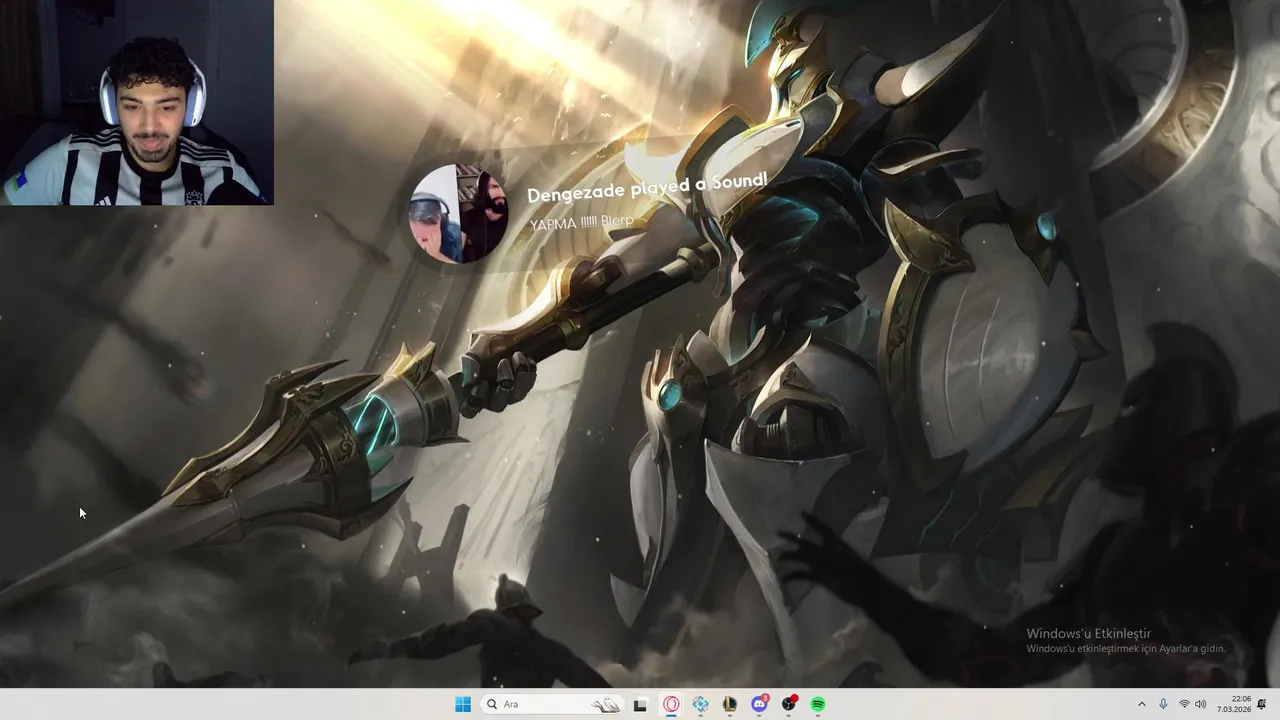Click the Ara search box in taskbar

coord(552,704)
